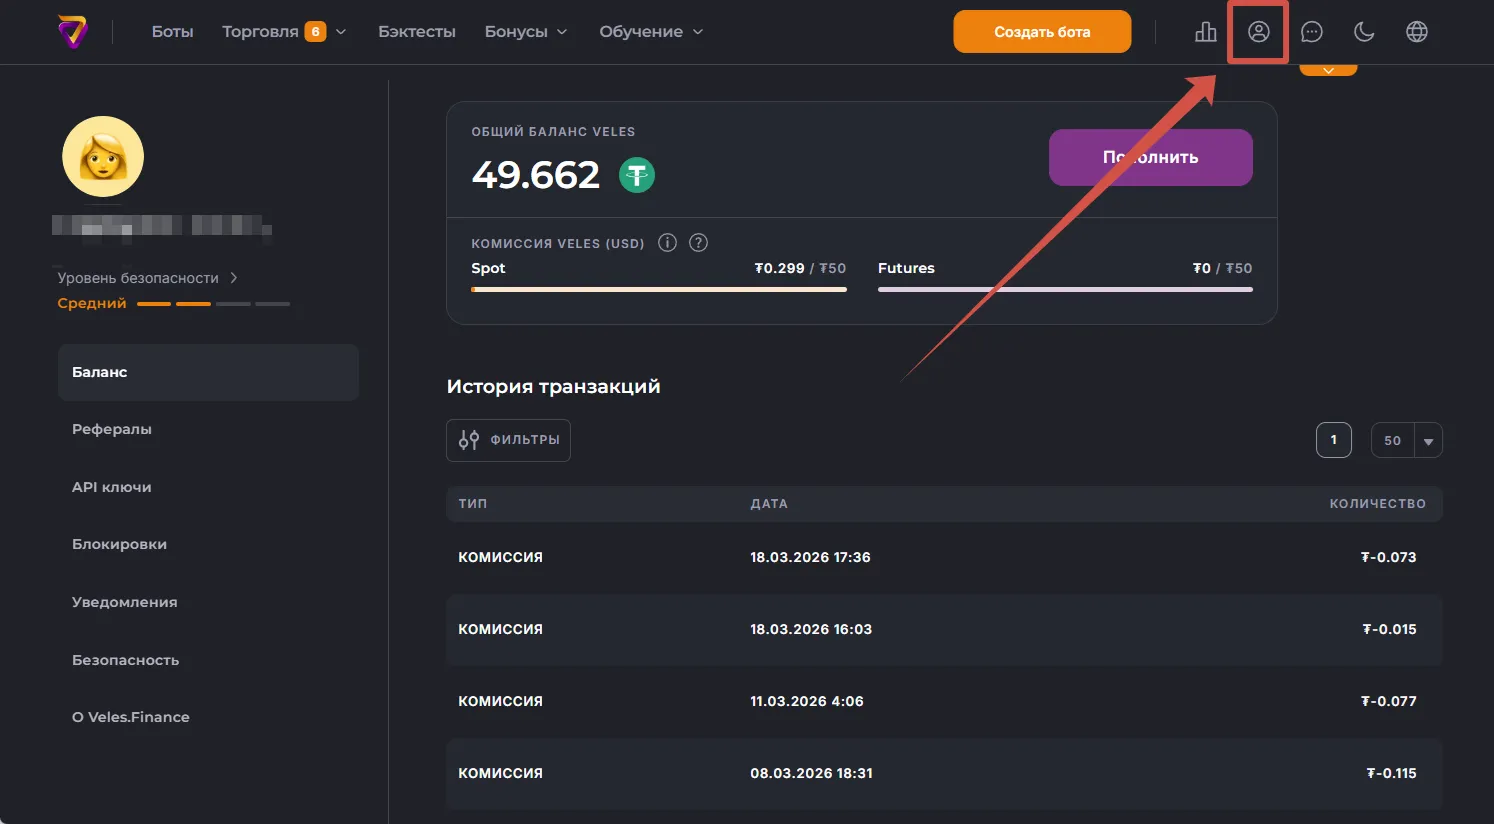Toggle dark mode moon icon

click(1364, 32)
